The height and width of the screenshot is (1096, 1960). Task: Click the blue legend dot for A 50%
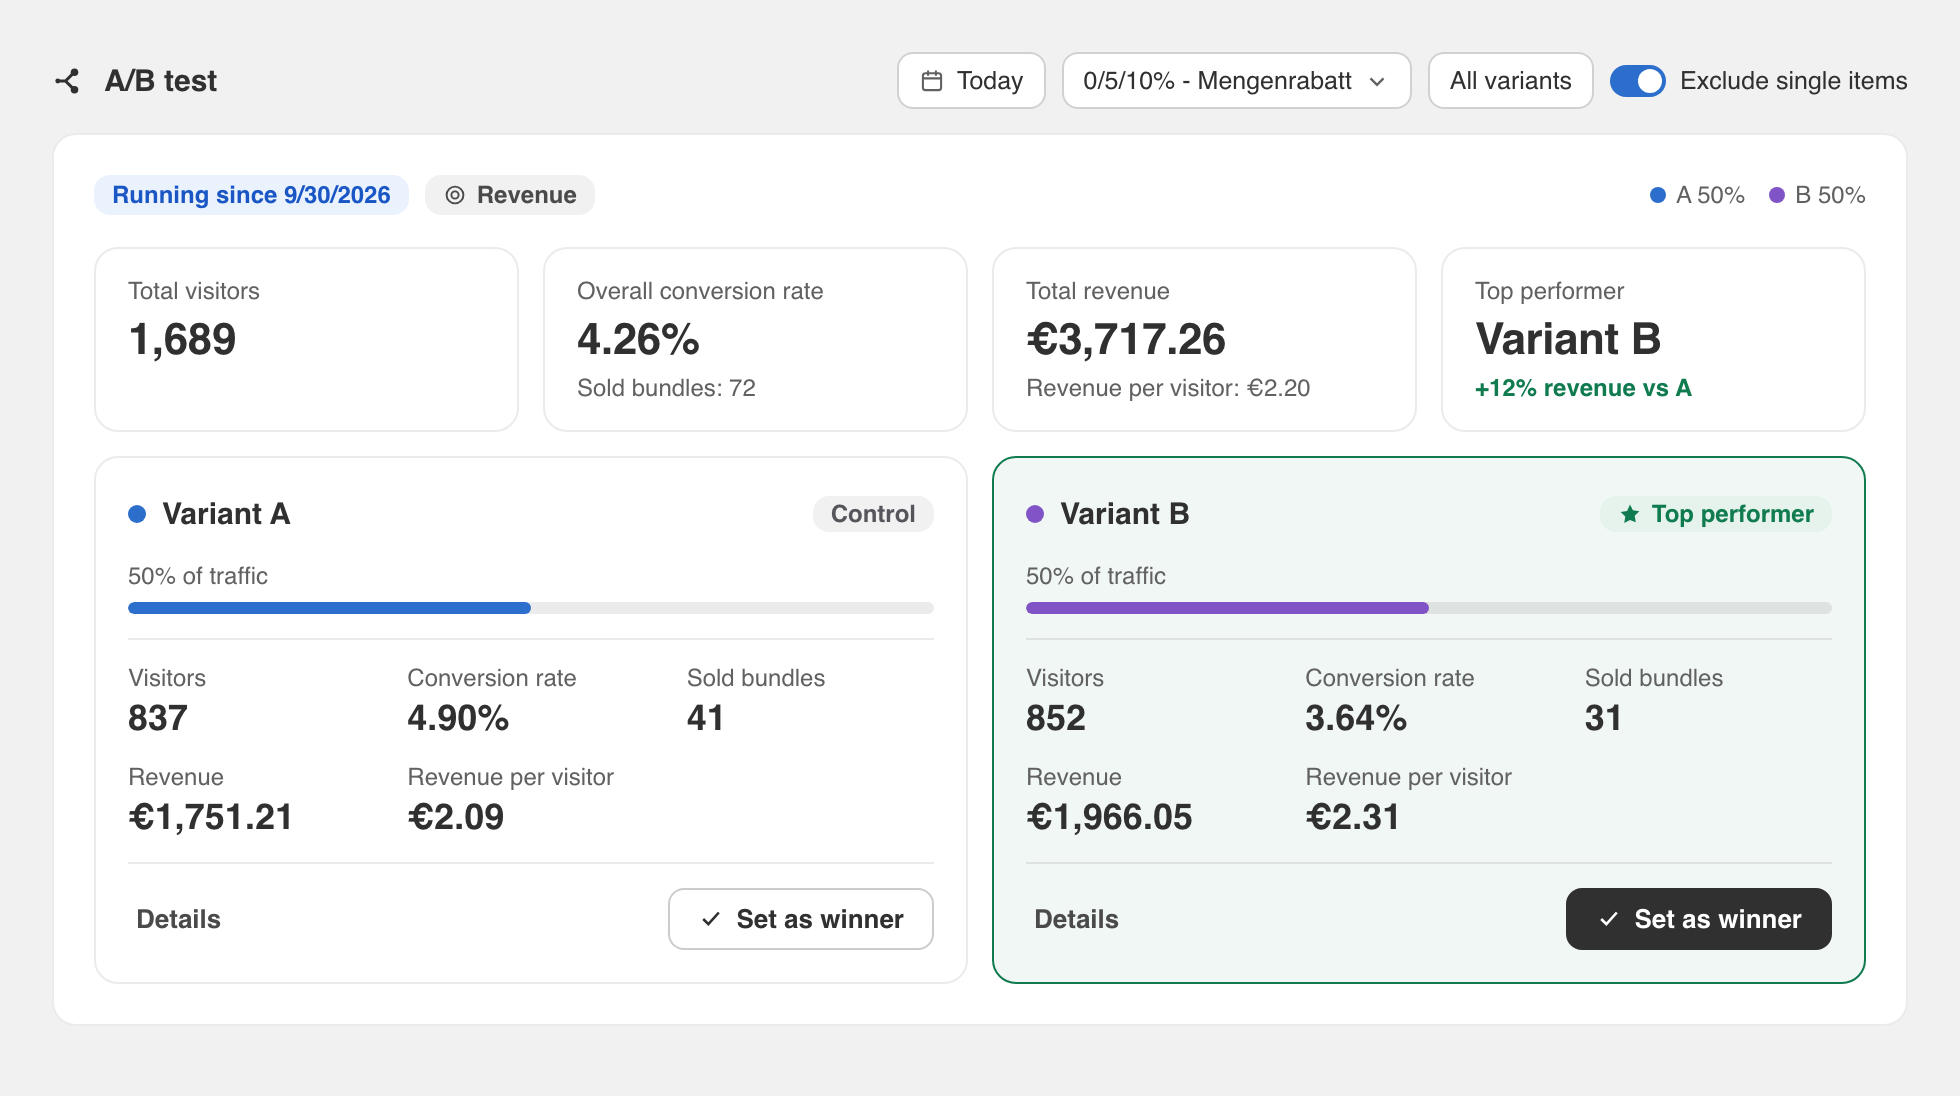point(1658,195)
